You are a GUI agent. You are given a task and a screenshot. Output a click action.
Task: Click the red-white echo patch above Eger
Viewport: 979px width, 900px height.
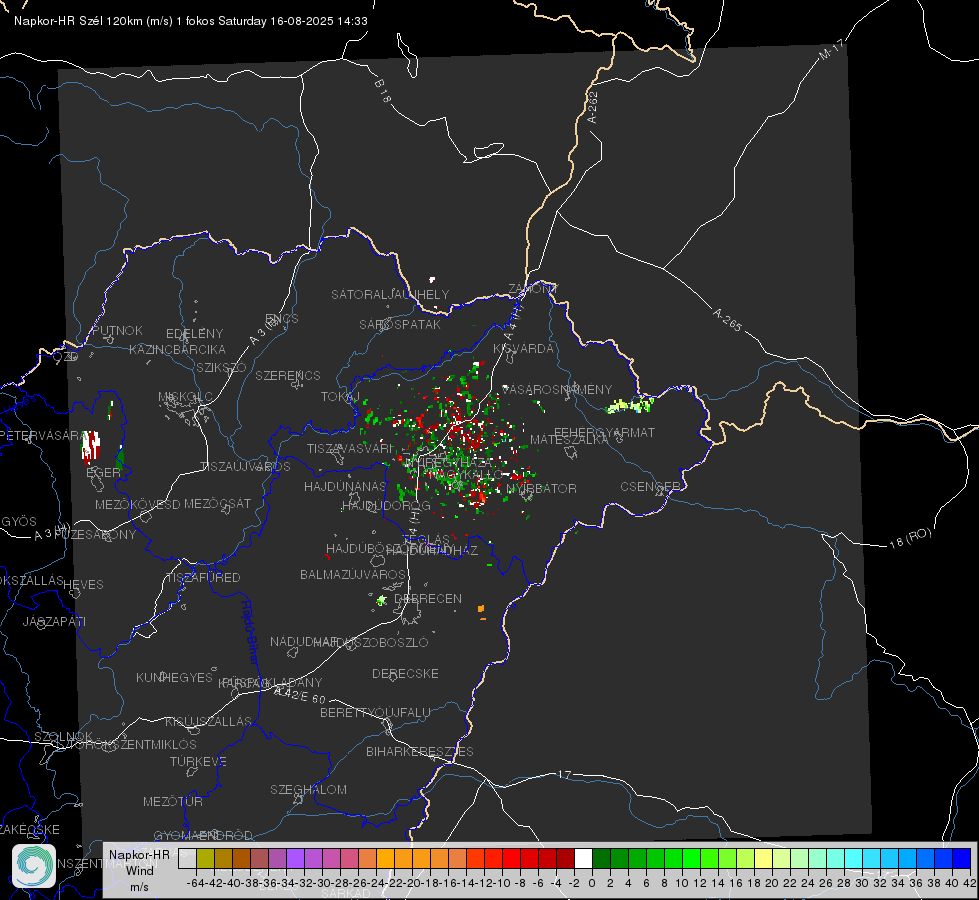91,445
